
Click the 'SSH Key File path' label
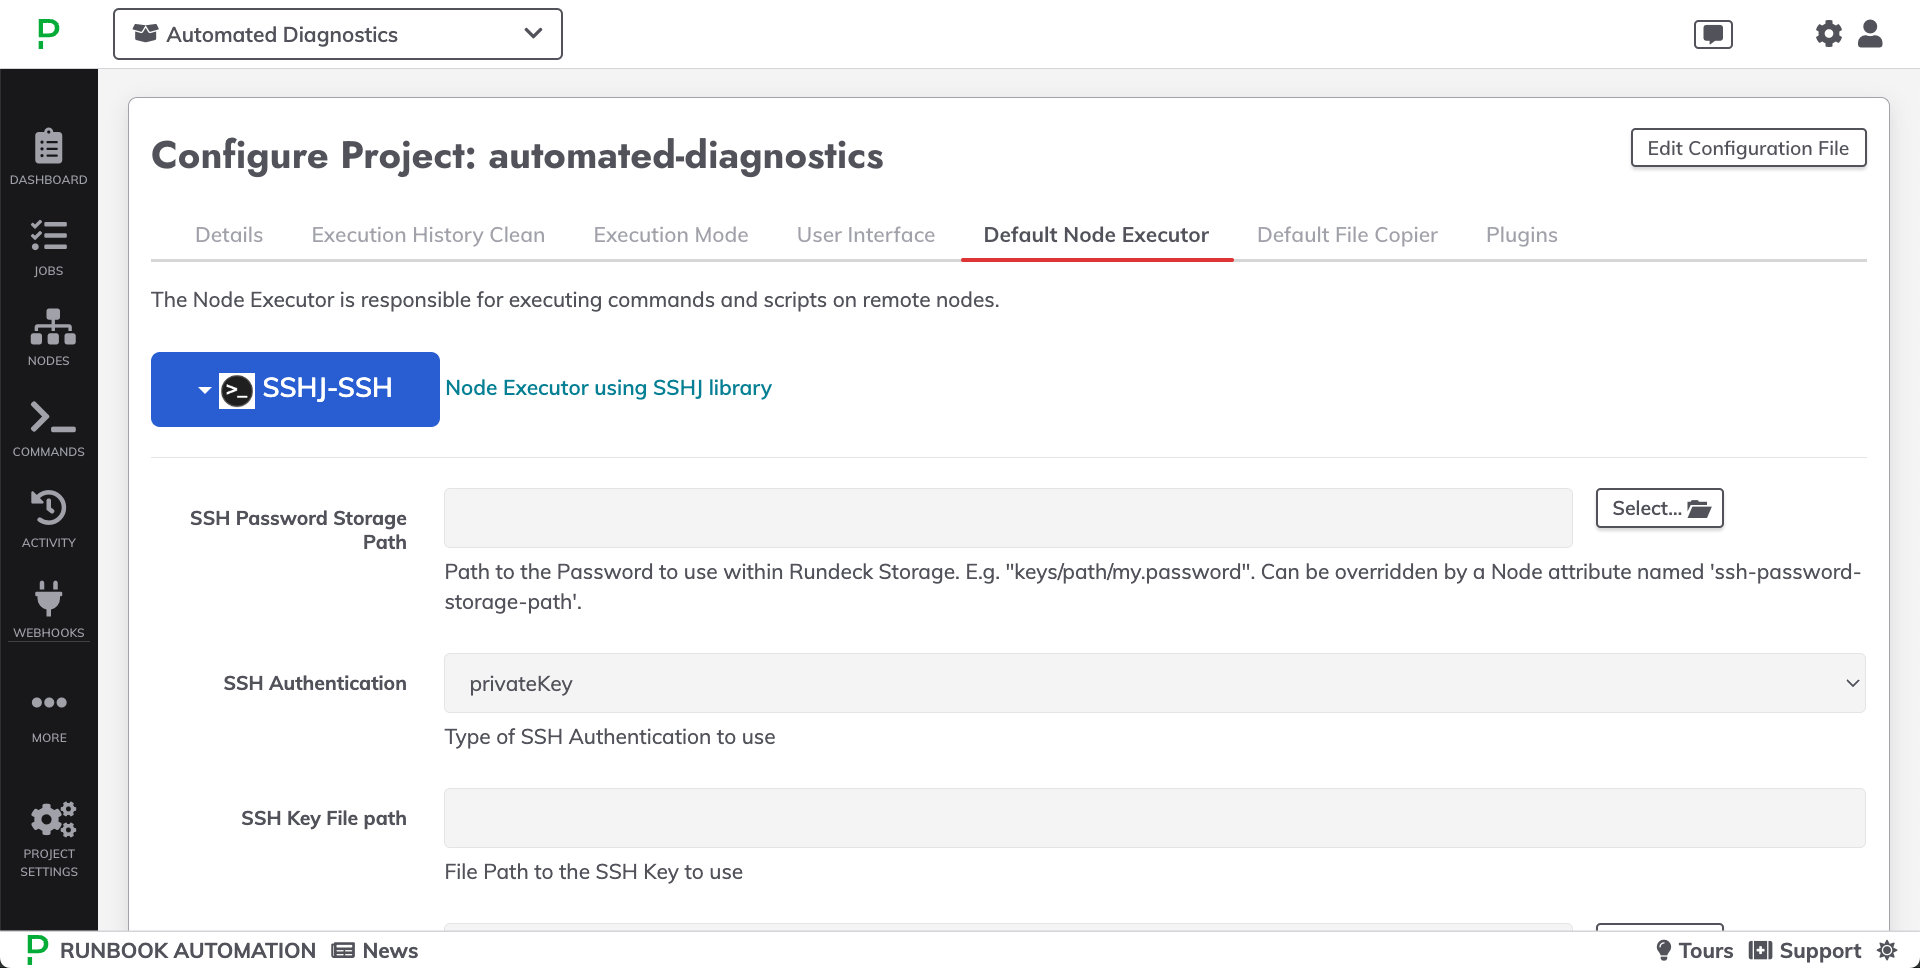tap(324, 818)
